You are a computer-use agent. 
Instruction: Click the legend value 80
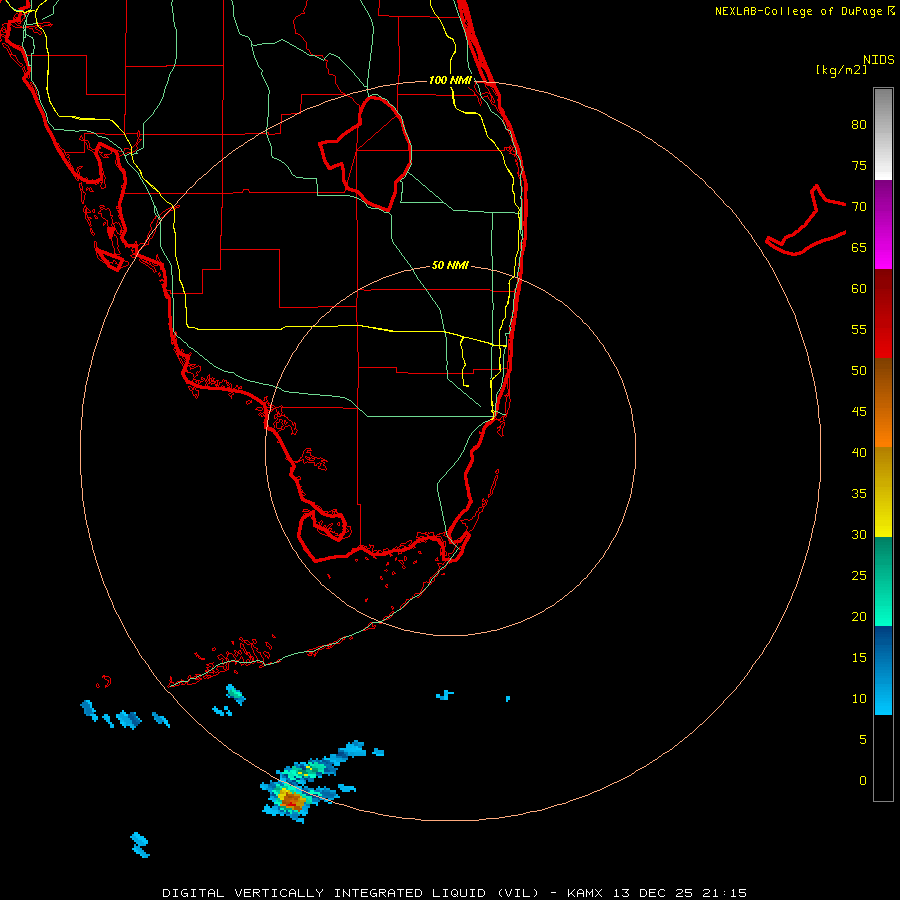(859, 125)
